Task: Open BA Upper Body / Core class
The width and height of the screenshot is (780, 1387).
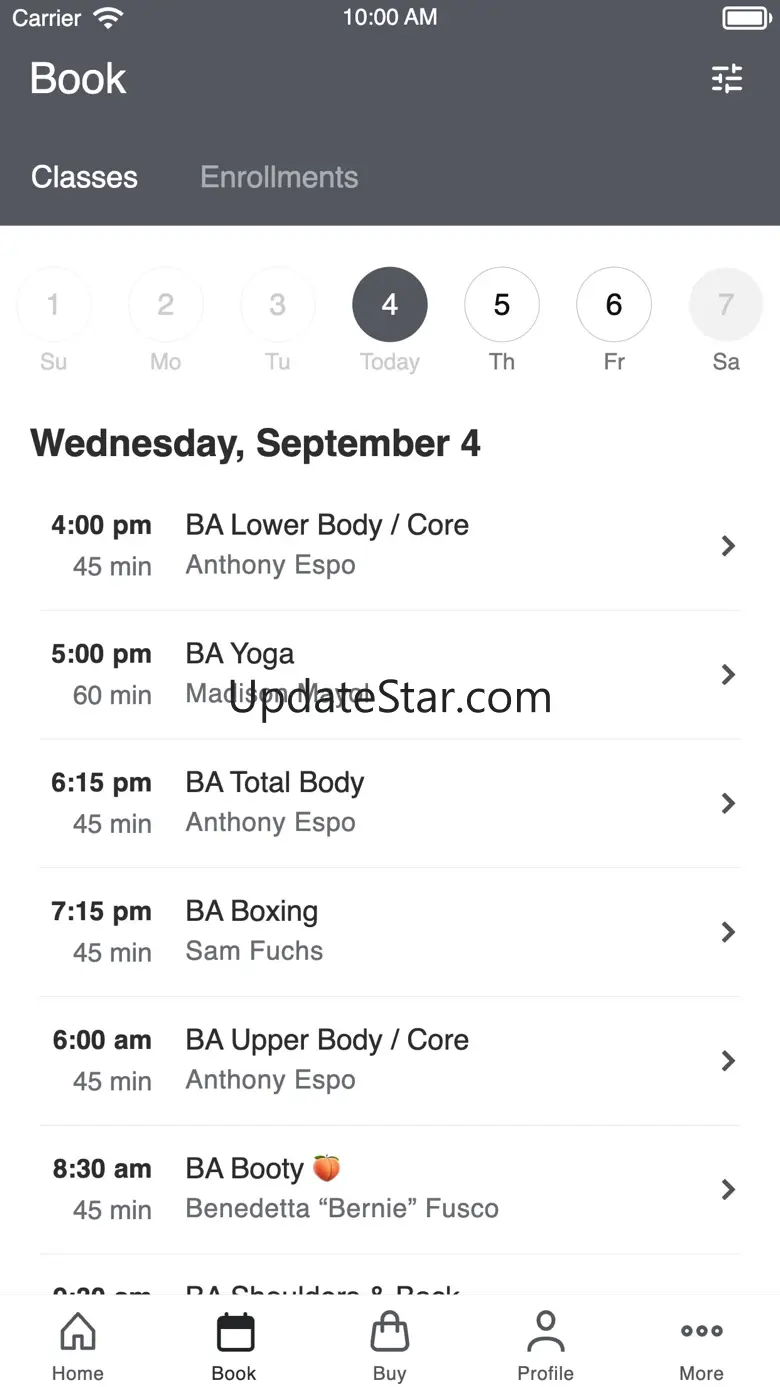Action: coord(390,1061)
